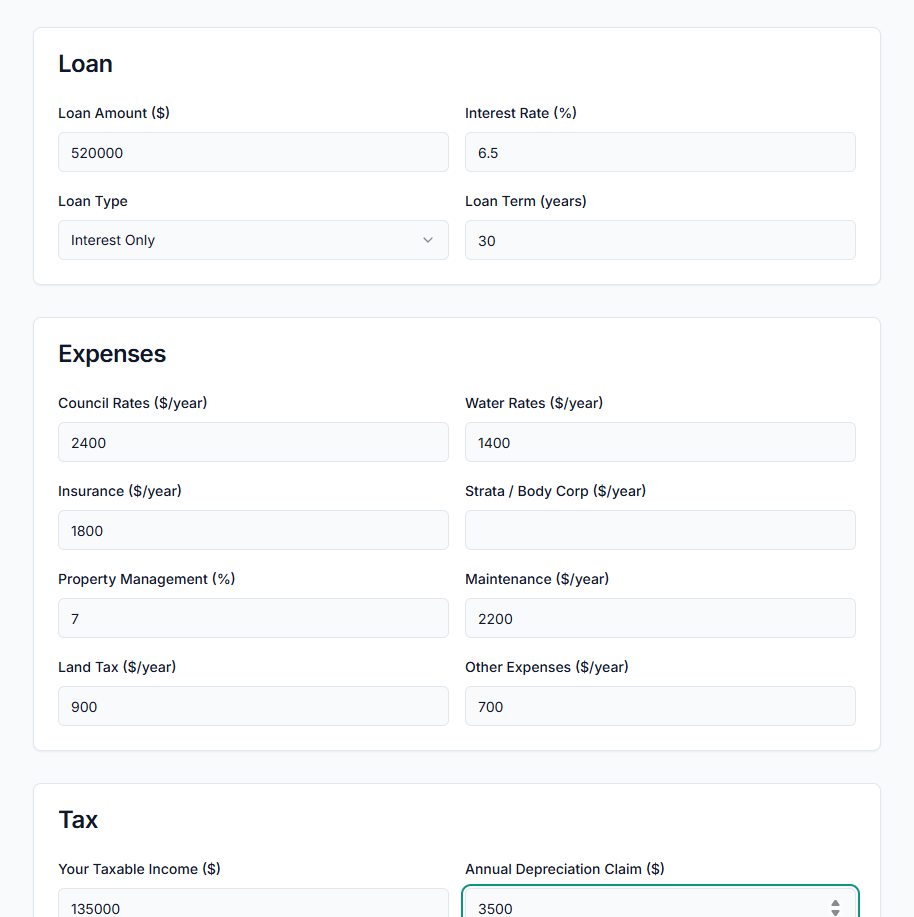914x917 pixels.
Task: Focus the Land Tax input field
Action: click(x=253, y=706)
